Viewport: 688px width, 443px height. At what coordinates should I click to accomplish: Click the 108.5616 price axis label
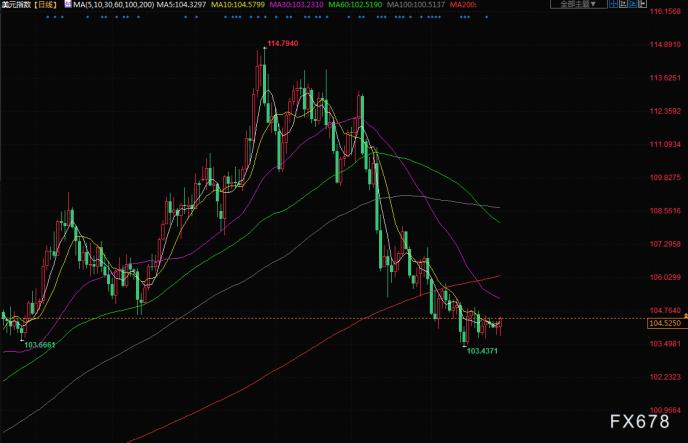click(x=665, y=211)
